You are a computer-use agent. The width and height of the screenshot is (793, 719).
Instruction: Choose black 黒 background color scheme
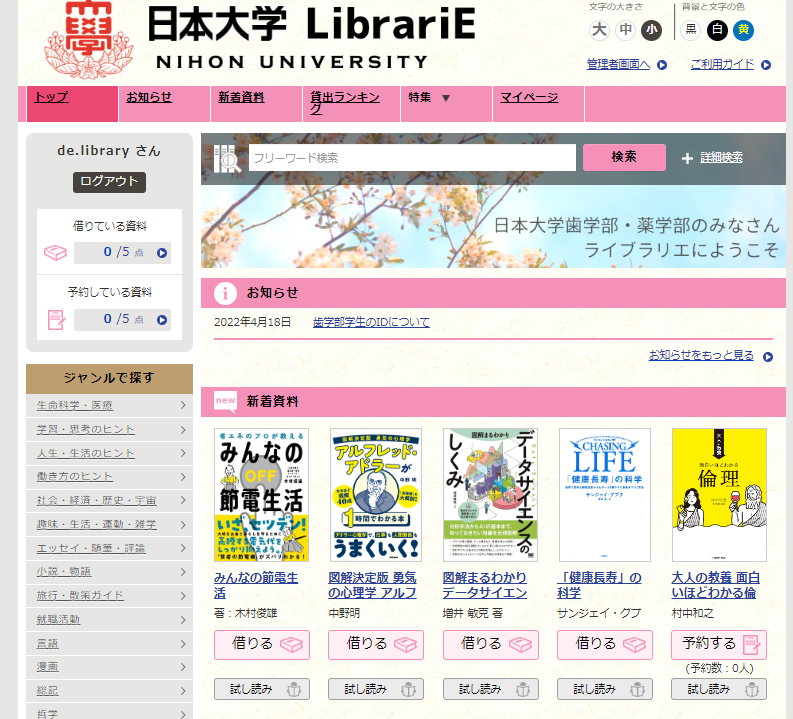pyautogui.click(x=691, y=30)
